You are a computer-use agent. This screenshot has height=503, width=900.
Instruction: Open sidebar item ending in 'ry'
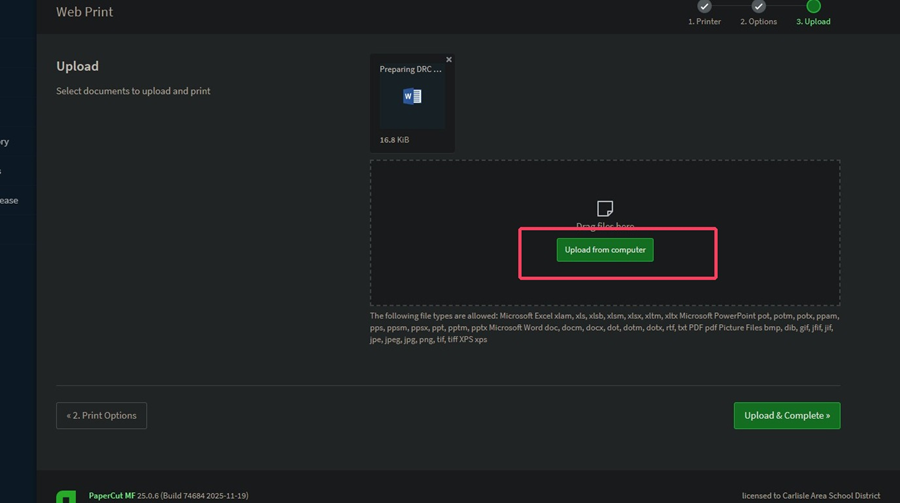click(x=5, y=142)
